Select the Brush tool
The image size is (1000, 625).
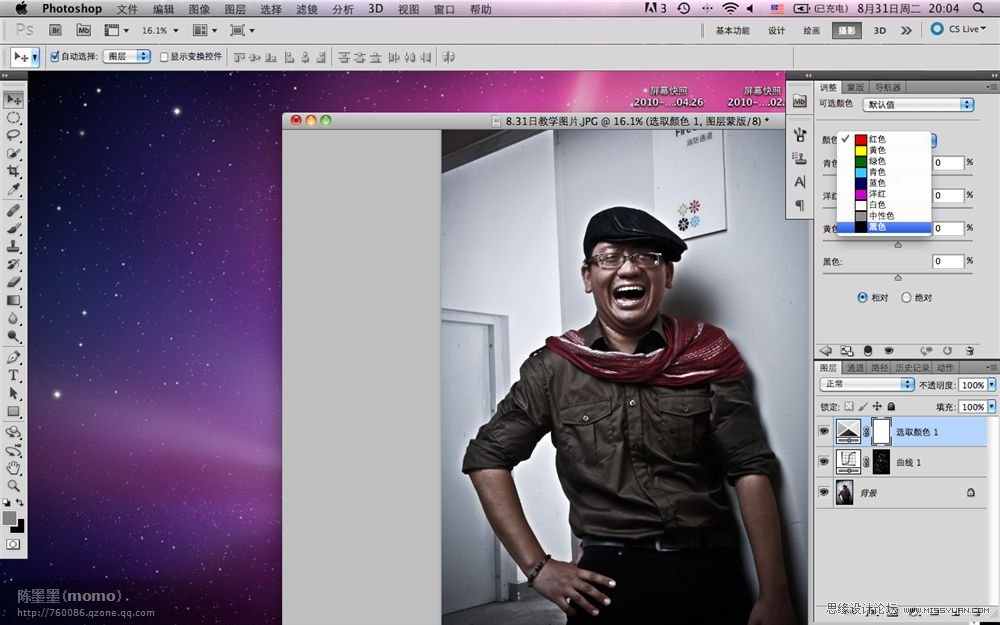pos(13,228)
